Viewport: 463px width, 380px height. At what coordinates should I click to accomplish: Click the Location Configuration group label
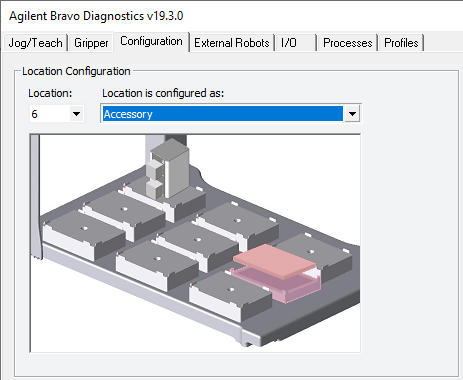pos(76,71)
